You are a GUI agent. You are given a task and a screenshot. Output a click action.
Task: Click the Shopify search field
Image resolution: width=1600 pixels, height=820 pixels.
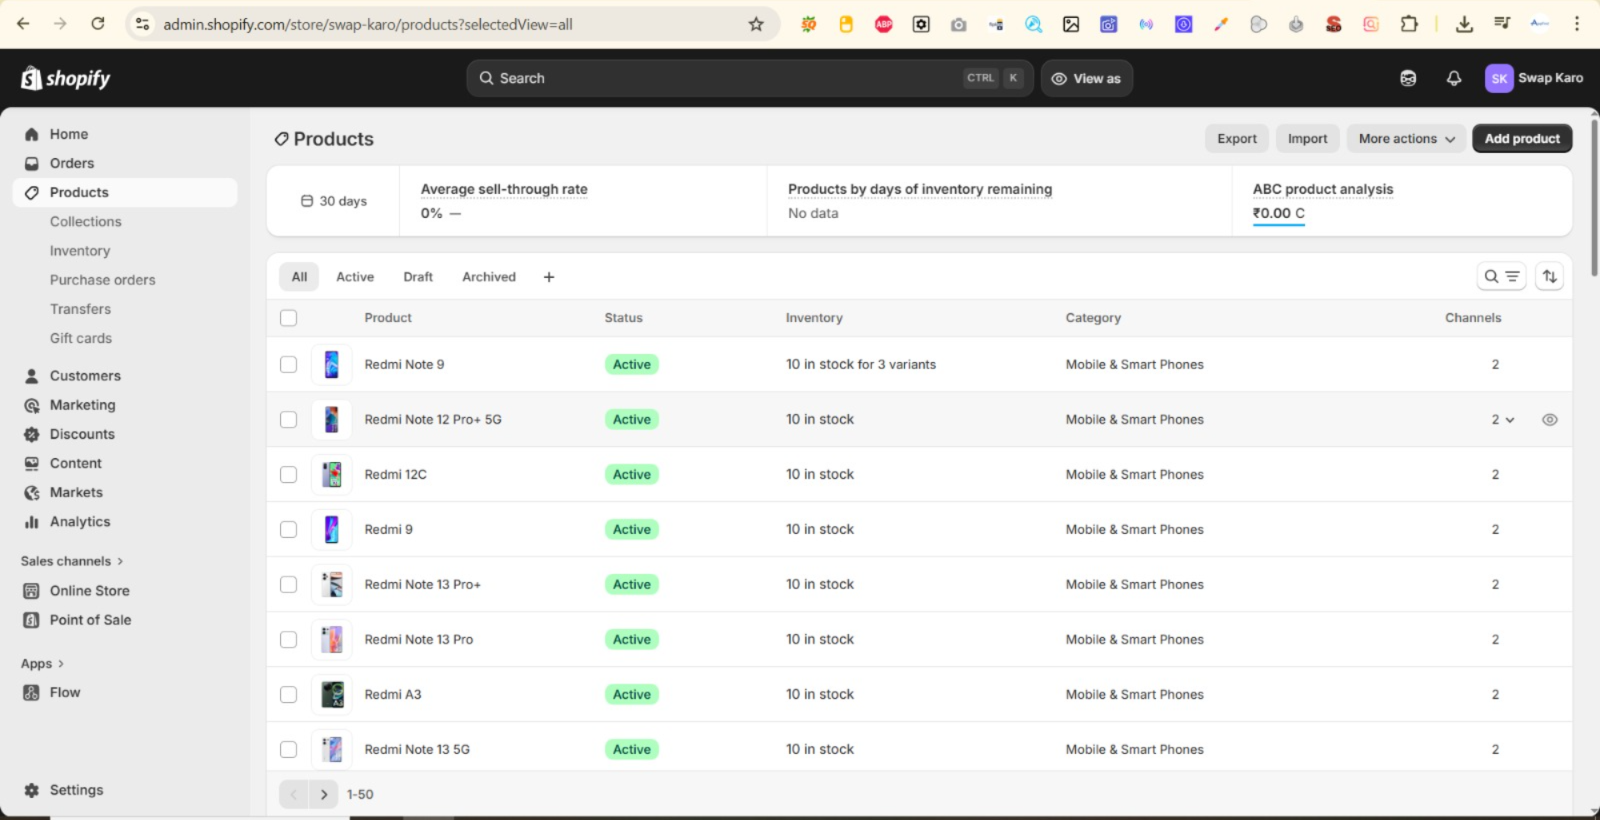point(750,78)
